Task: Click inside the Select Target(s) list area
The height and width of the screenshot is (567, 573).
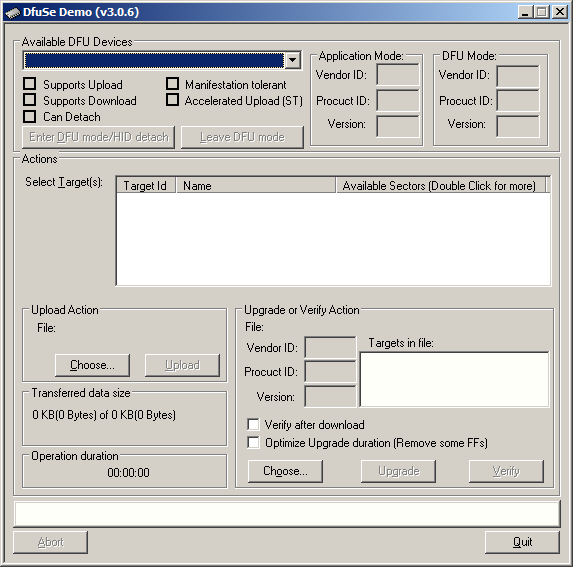Action: (x=333, y=239)
